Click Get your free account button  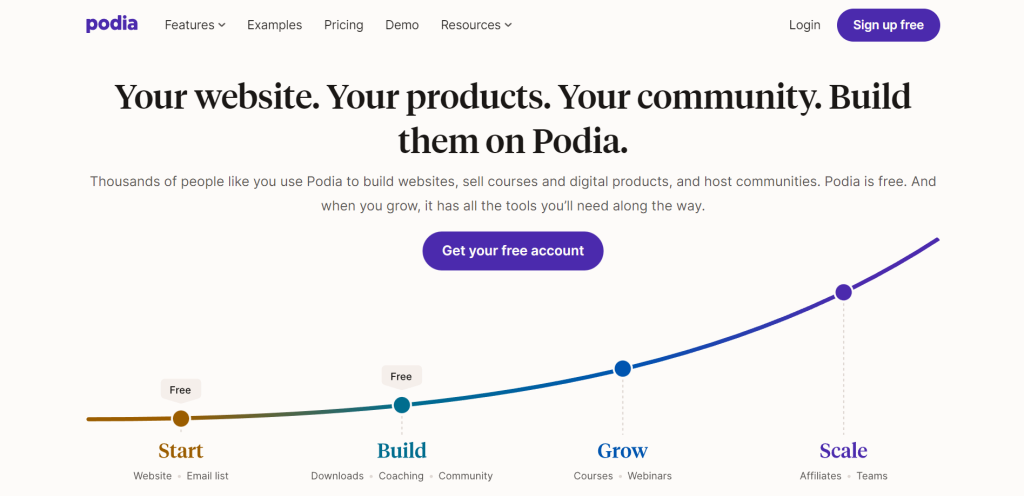(513, 251)
